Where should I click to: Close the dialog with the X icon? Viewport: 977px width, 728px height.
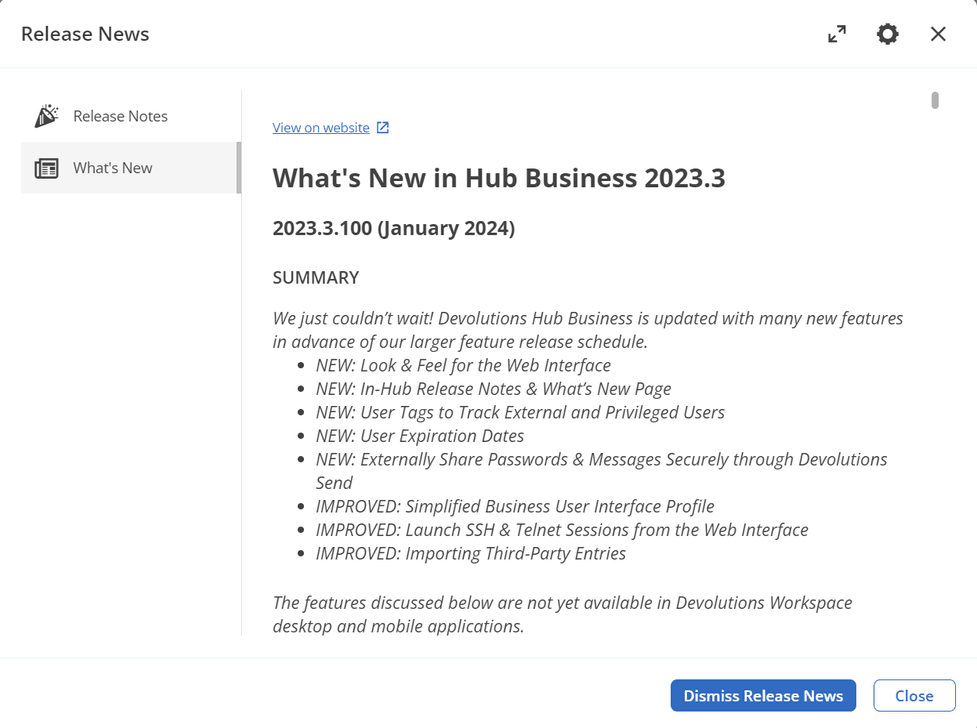point(938,34)
